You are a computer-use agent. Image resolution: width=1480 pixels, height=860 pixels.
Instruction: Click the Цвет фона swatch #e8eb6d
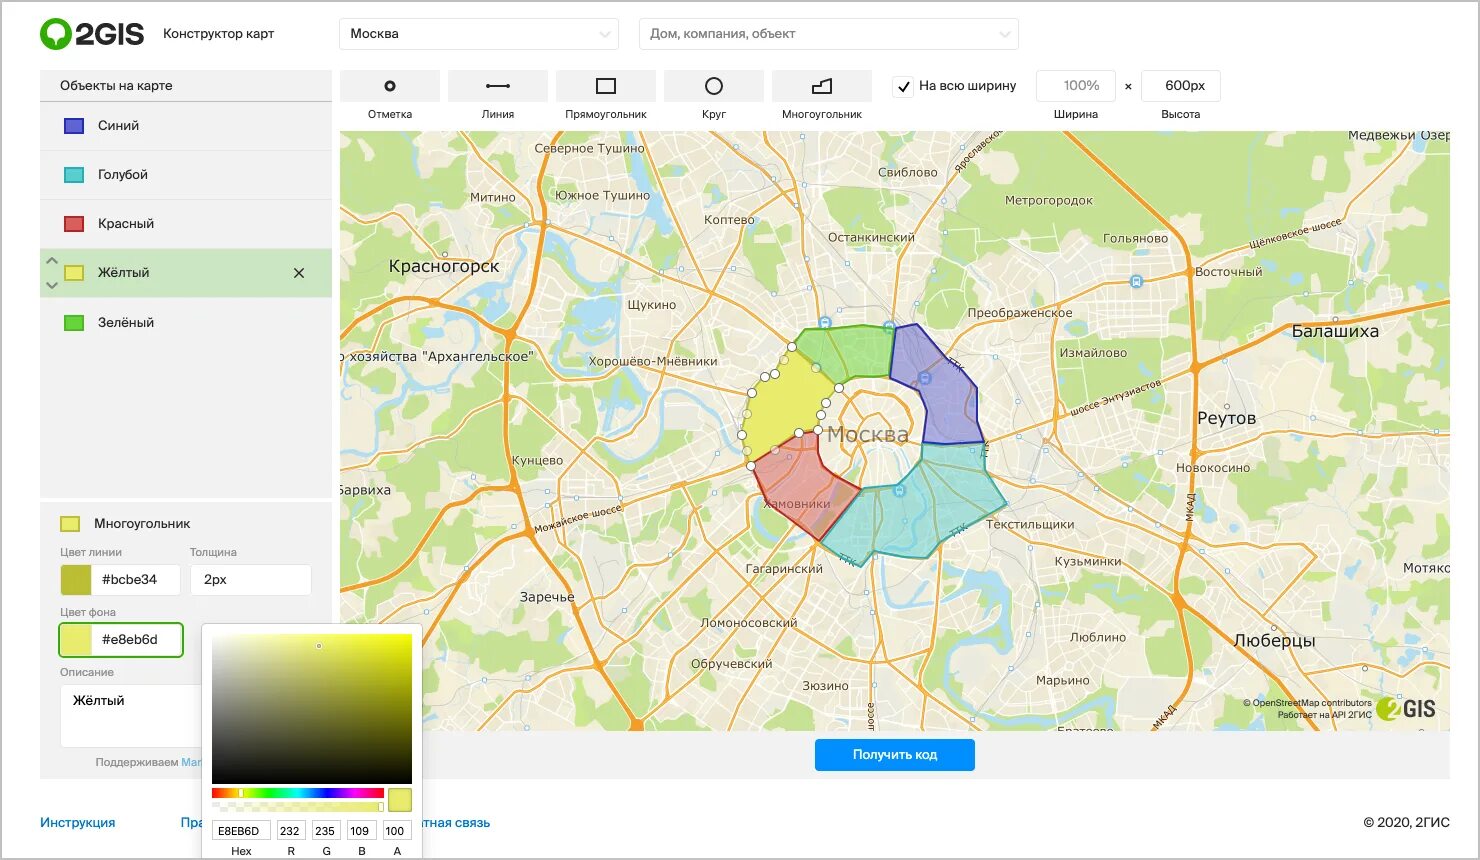tap(76, 640)
